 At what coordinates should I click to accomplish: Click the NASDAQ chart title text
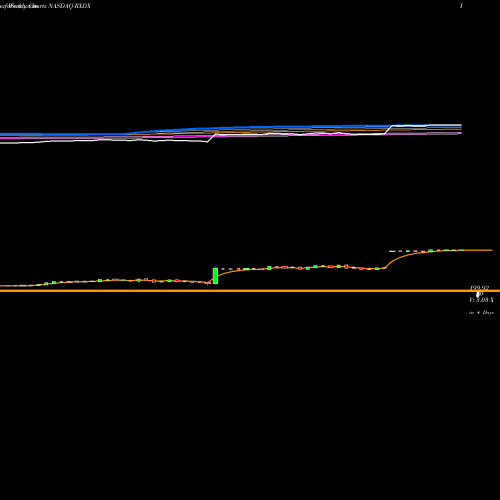pyautogui.click(x=45, y=6)
